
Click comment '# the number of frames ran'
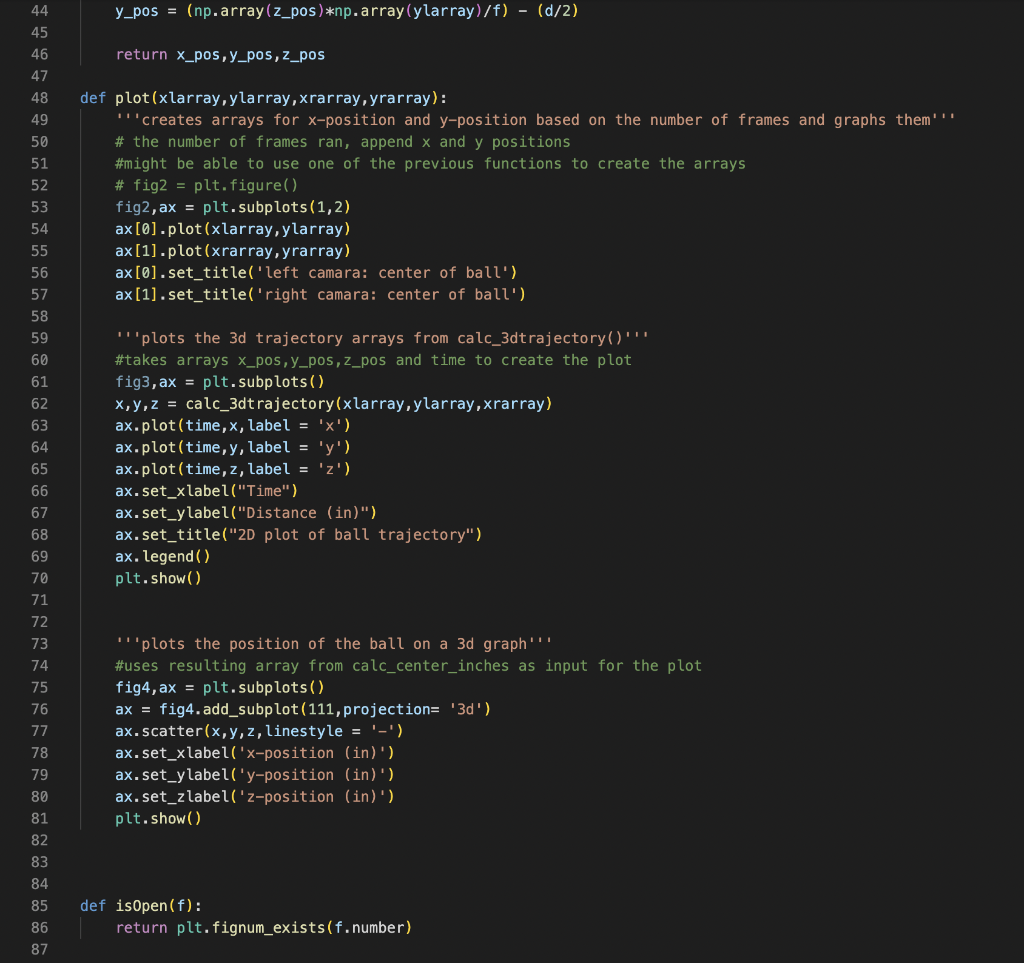(343, 142)
